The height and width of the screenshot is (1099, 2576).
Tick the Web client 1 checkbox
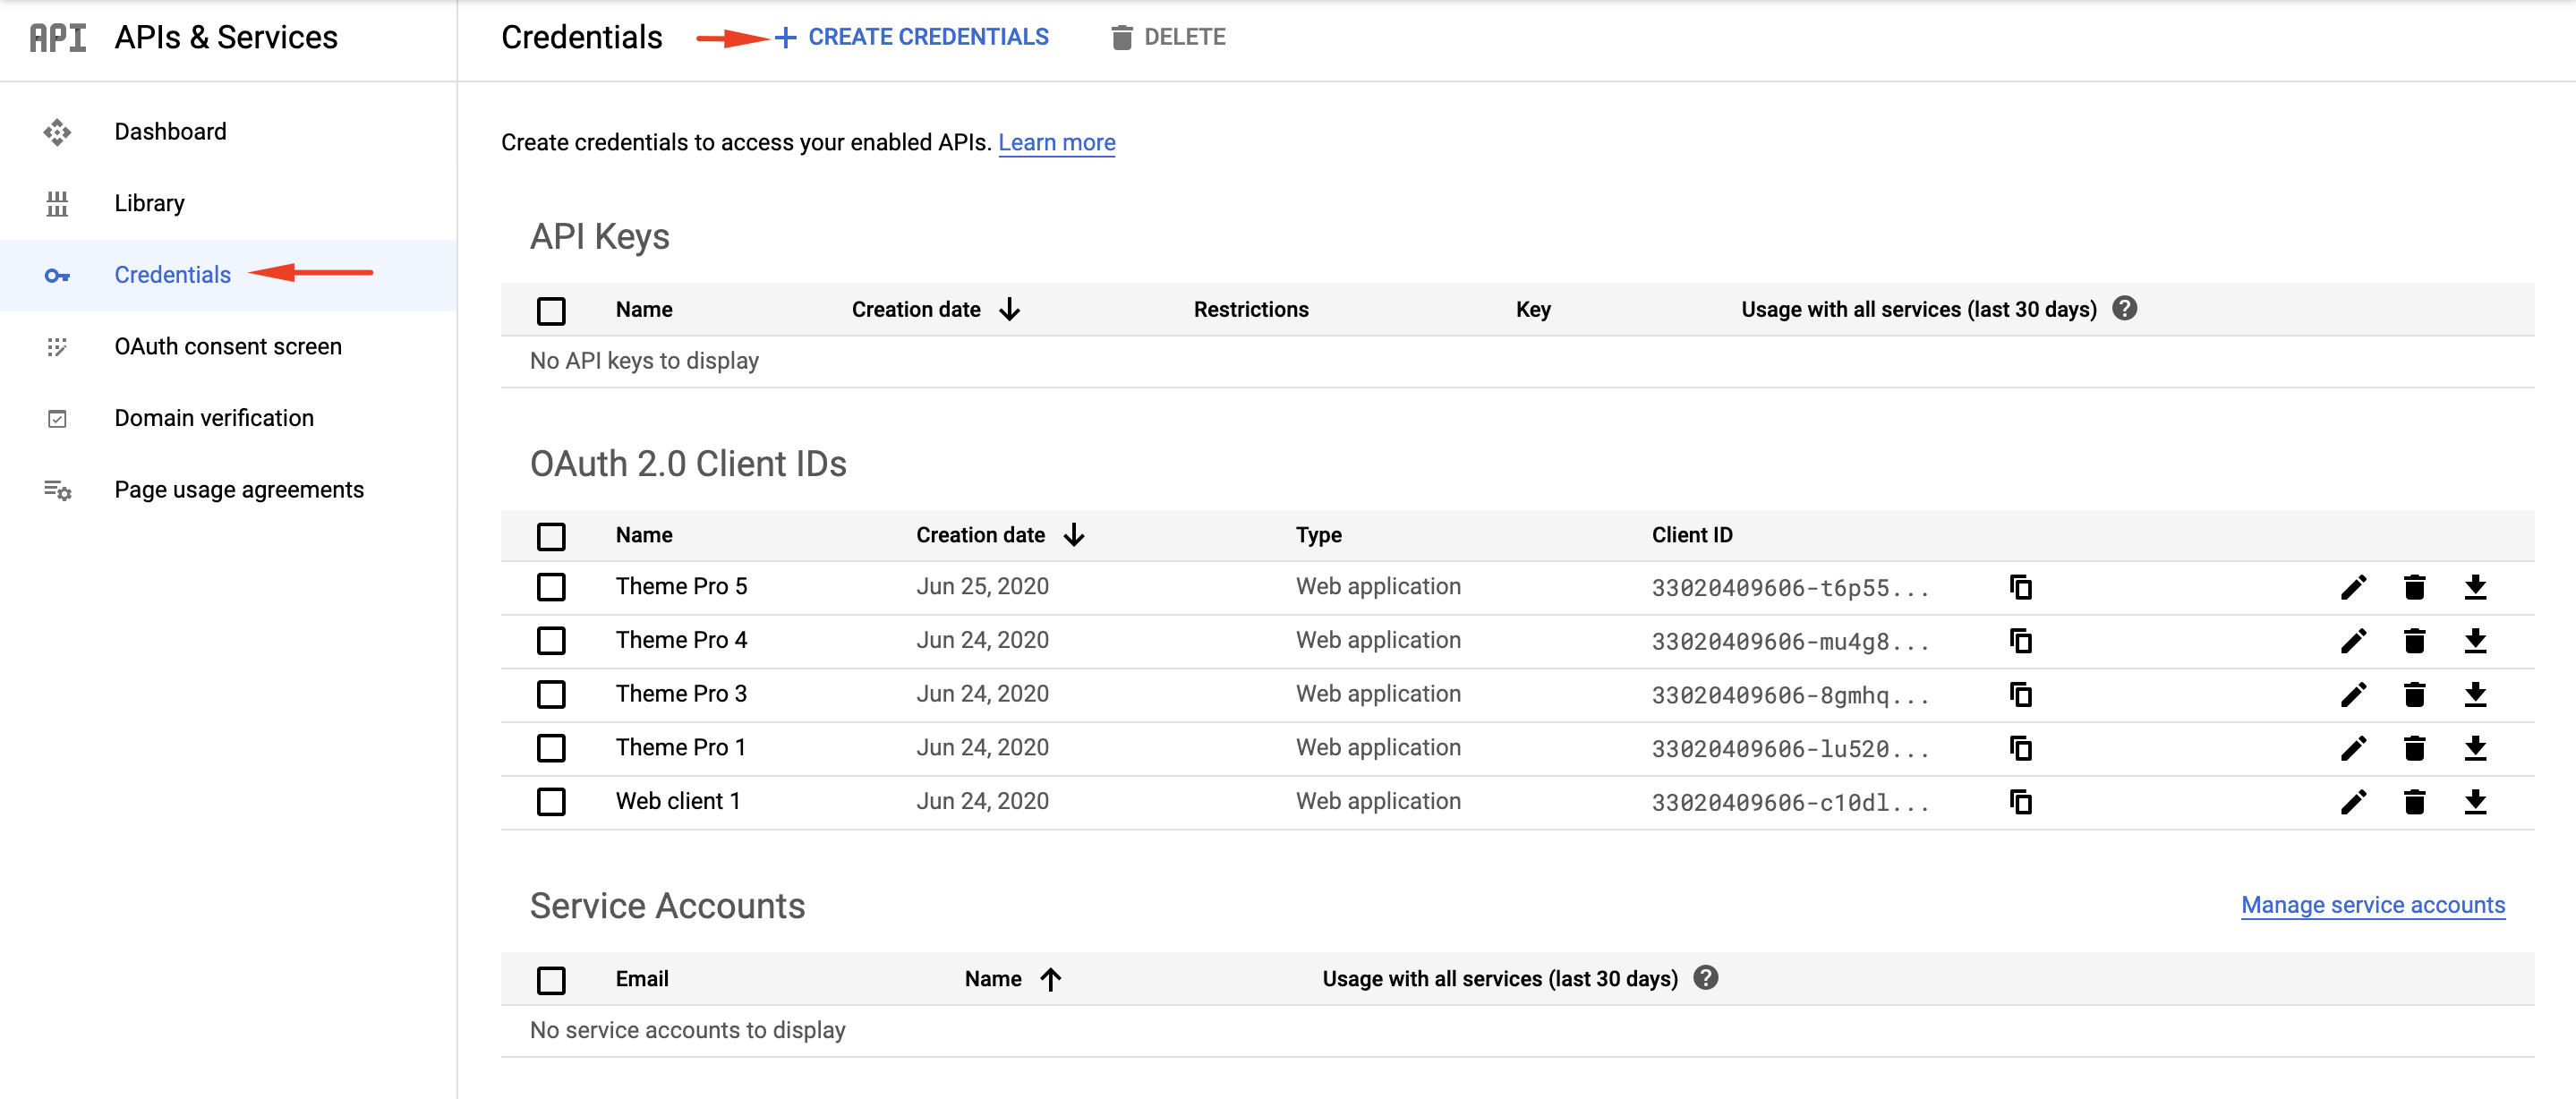tap(551, 802)
